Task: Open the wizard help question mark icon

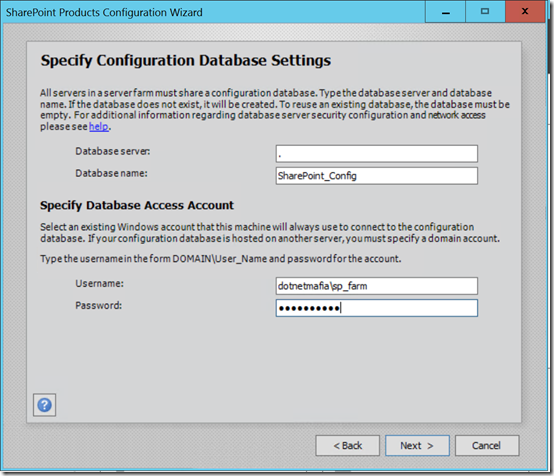Action: (45, 405)
